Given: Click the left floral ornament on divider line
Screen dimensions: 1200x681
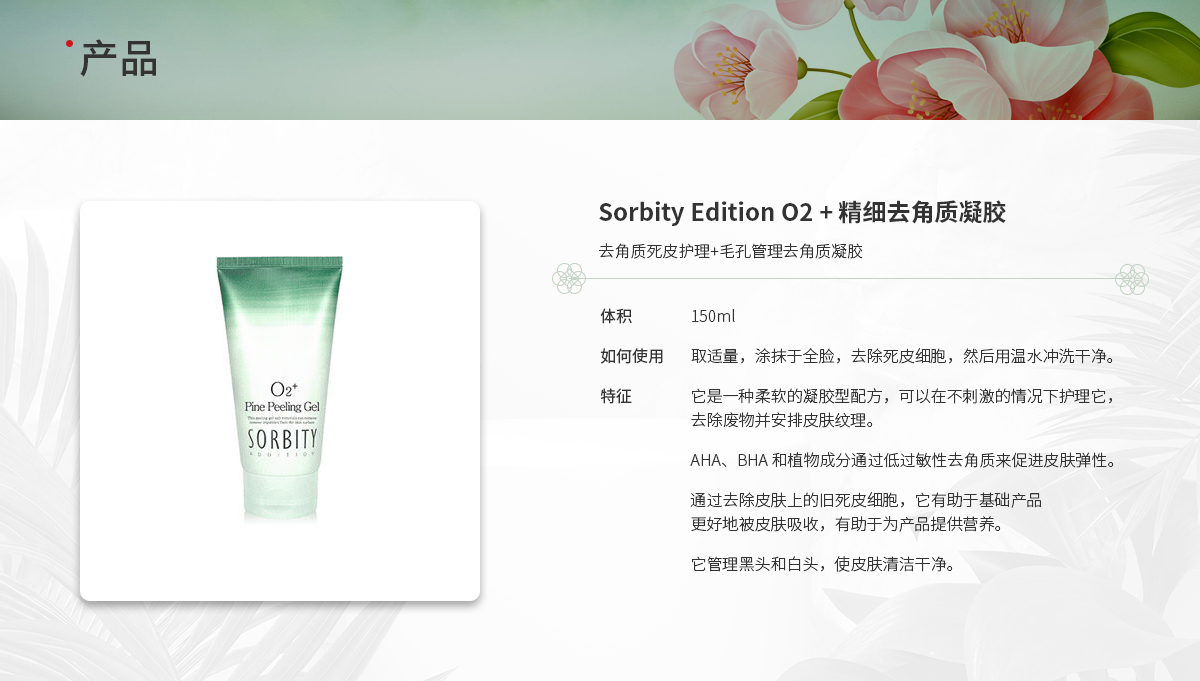Looking at the screenshot, I should pos(569,278).
